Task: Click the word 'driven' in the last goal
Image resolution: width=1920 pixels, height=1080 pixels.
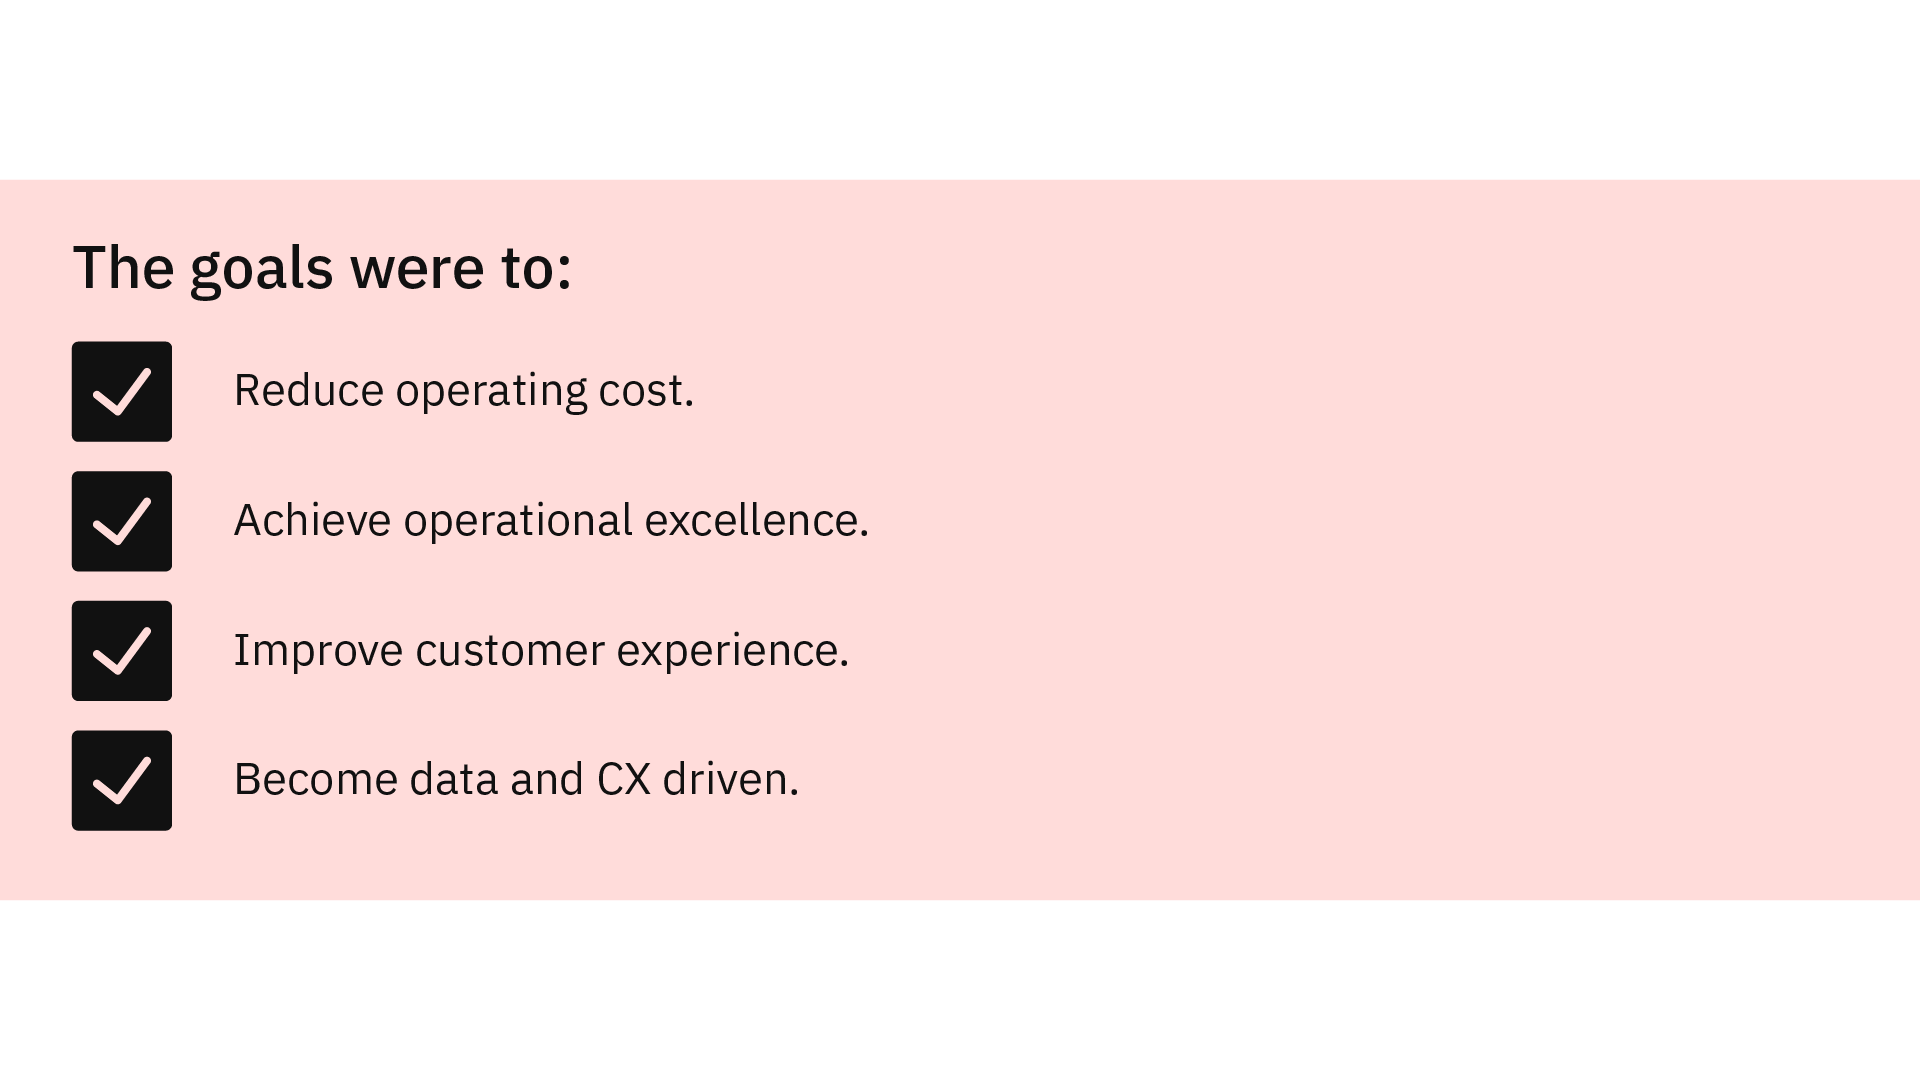Action: [x=725, y=780]
